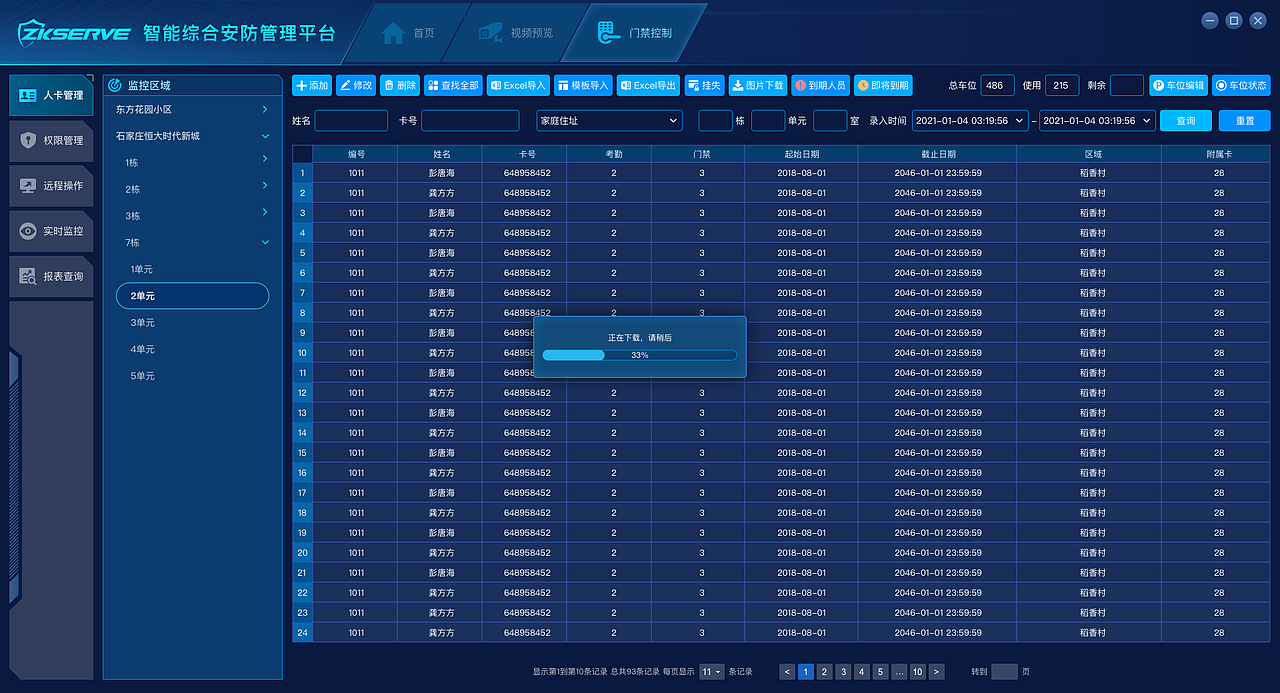1280x693 pixels.
Task: Open the 家庭住址 dropdown
Action: [610, 120]
